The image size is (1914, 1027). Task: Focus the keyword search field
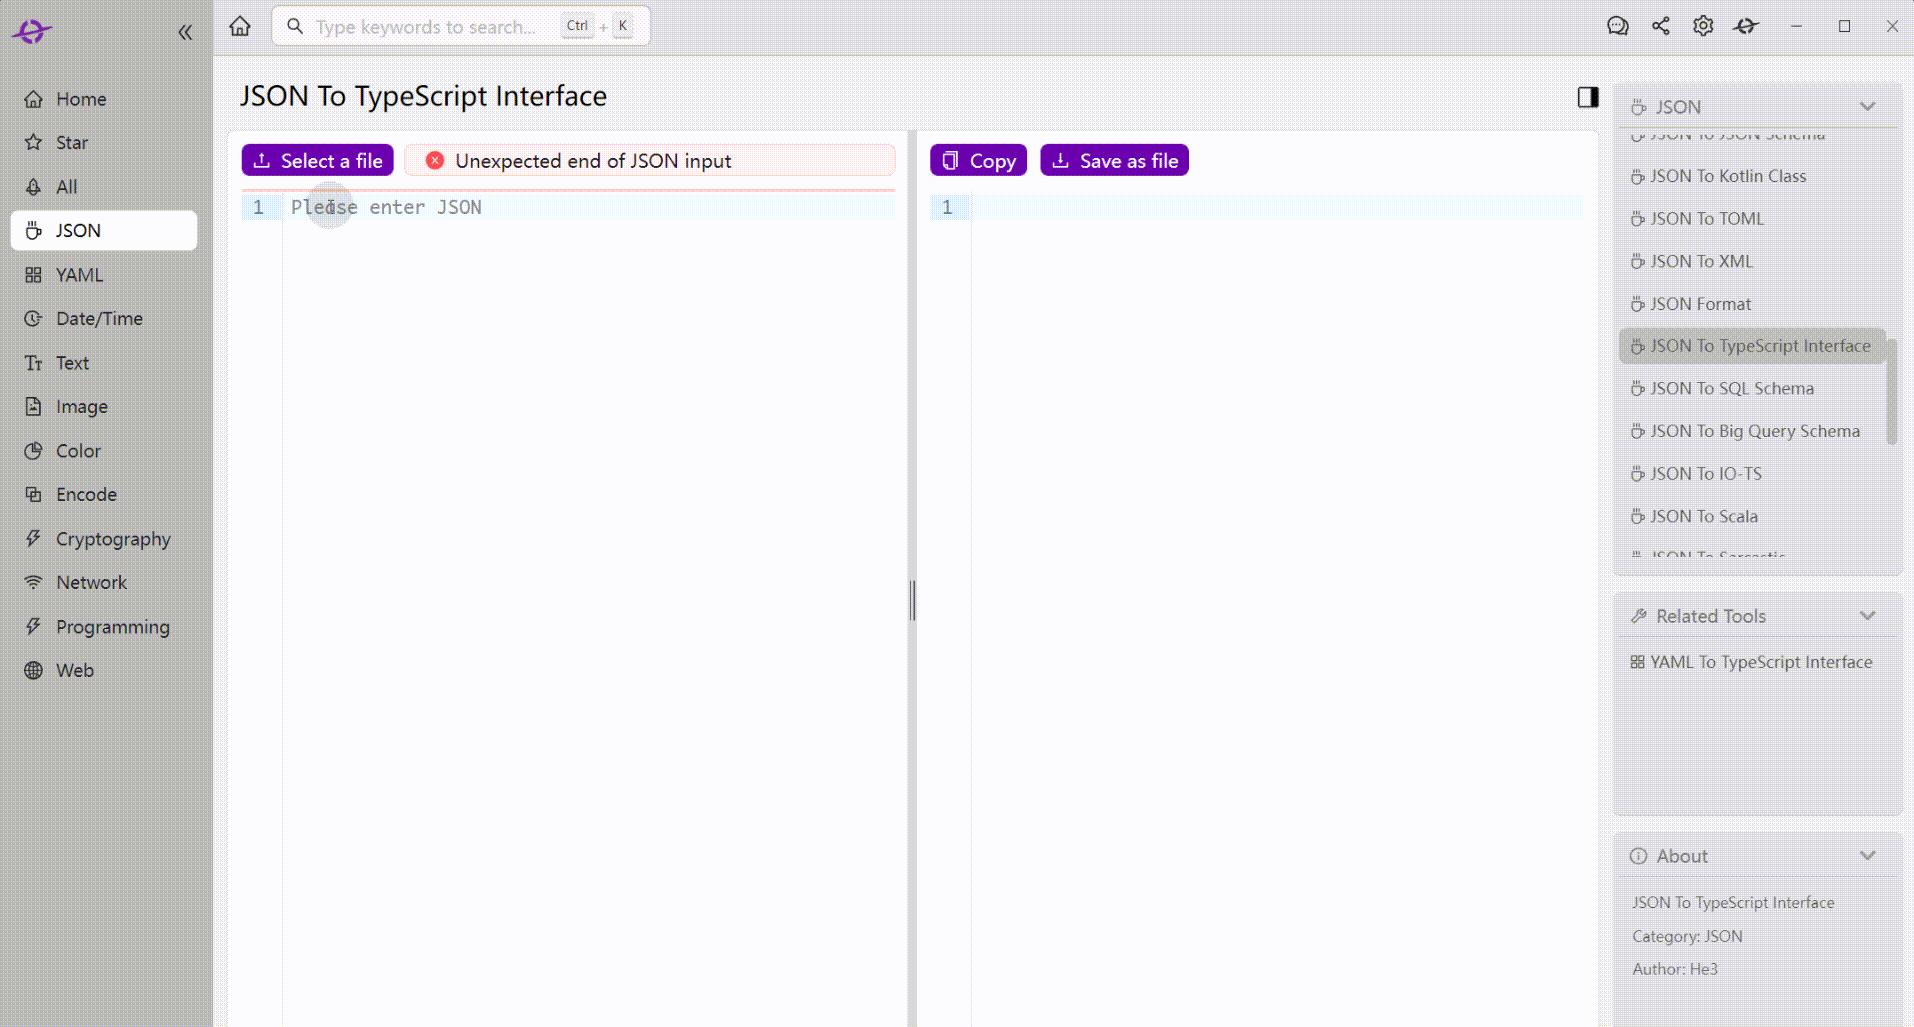click(x=461, y=26)
